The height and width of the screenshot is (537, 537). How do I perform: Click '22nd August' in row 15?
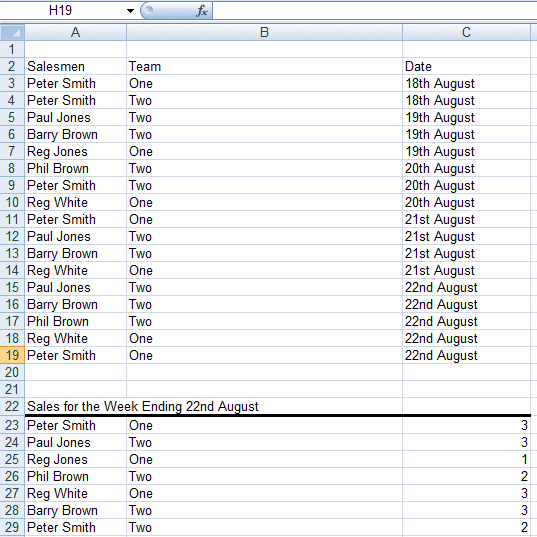(466, 287)
